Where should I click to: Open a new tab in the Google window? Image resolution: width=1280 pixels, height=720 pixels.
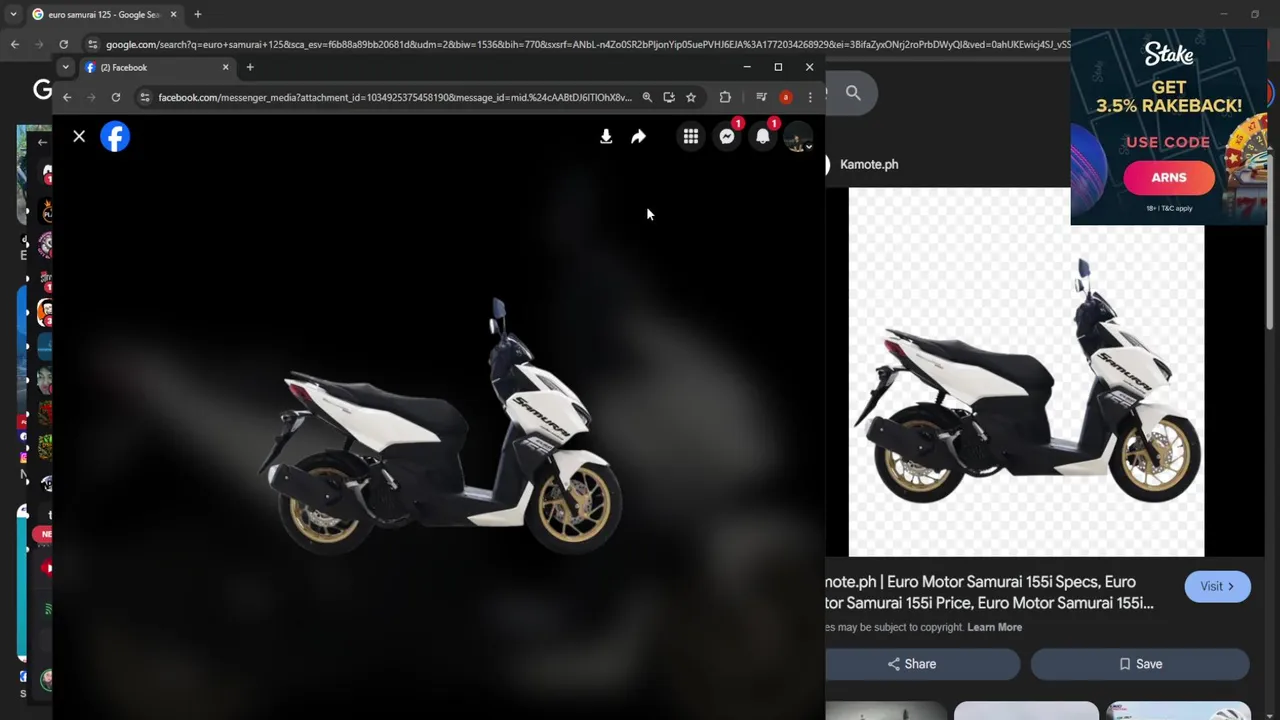tap(198, 14)
